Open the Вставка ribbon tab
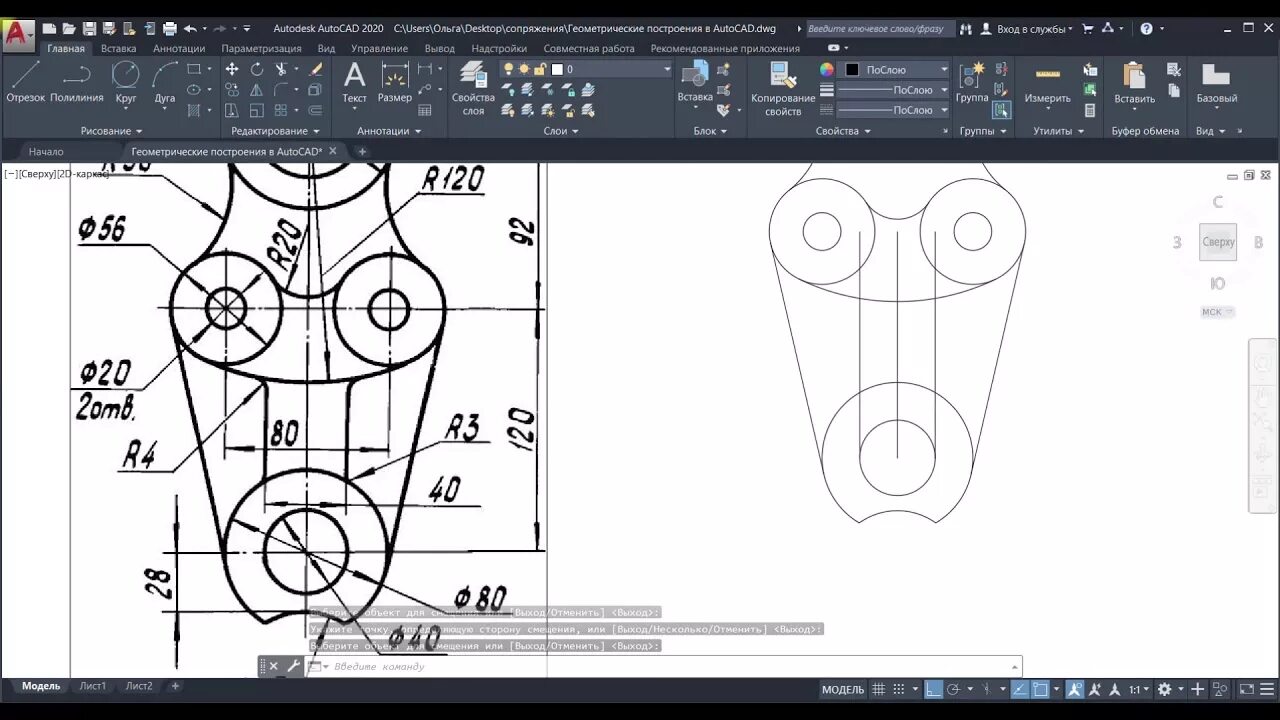This screenshot has height=720, width=1280. point(119,48)
